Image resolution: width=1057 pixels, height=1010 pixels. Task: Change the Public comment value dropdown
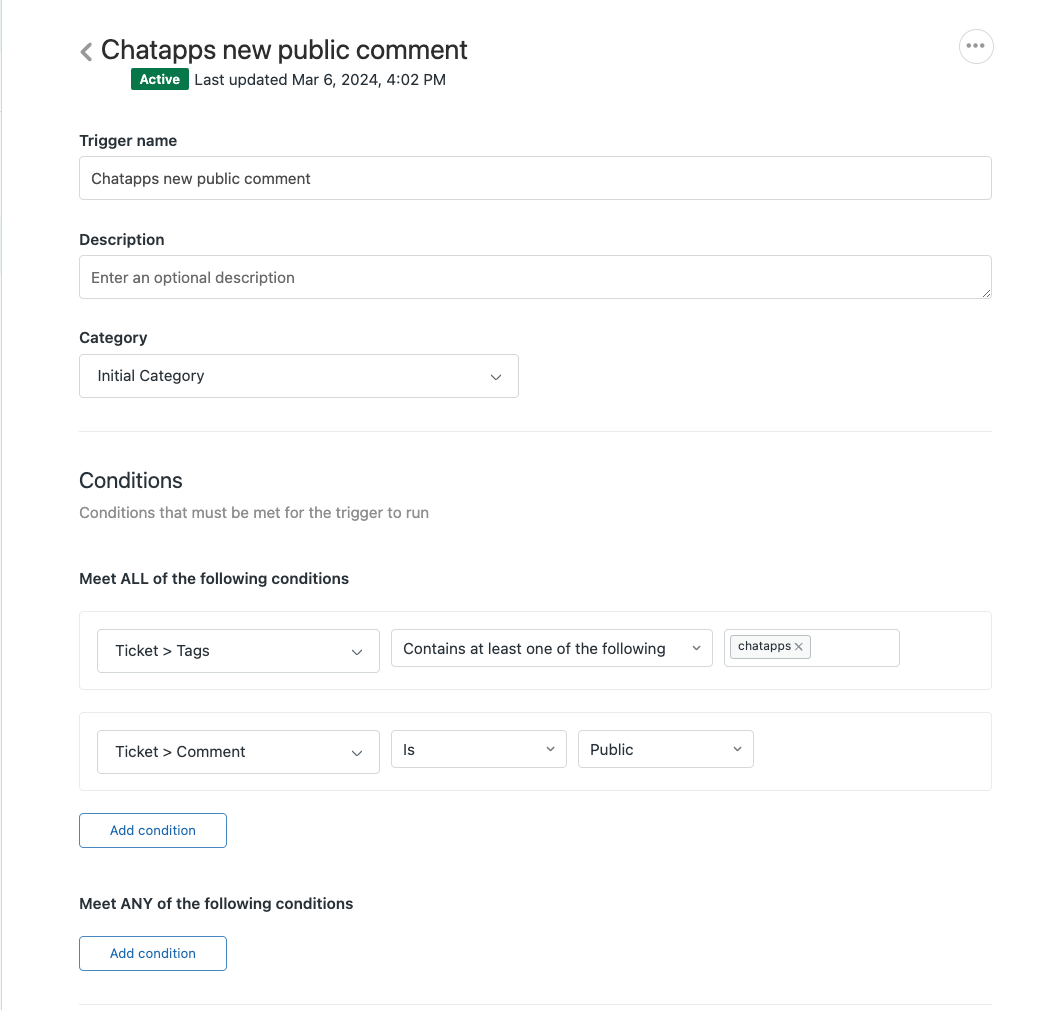pyautogui.click(x=665, y=750)
